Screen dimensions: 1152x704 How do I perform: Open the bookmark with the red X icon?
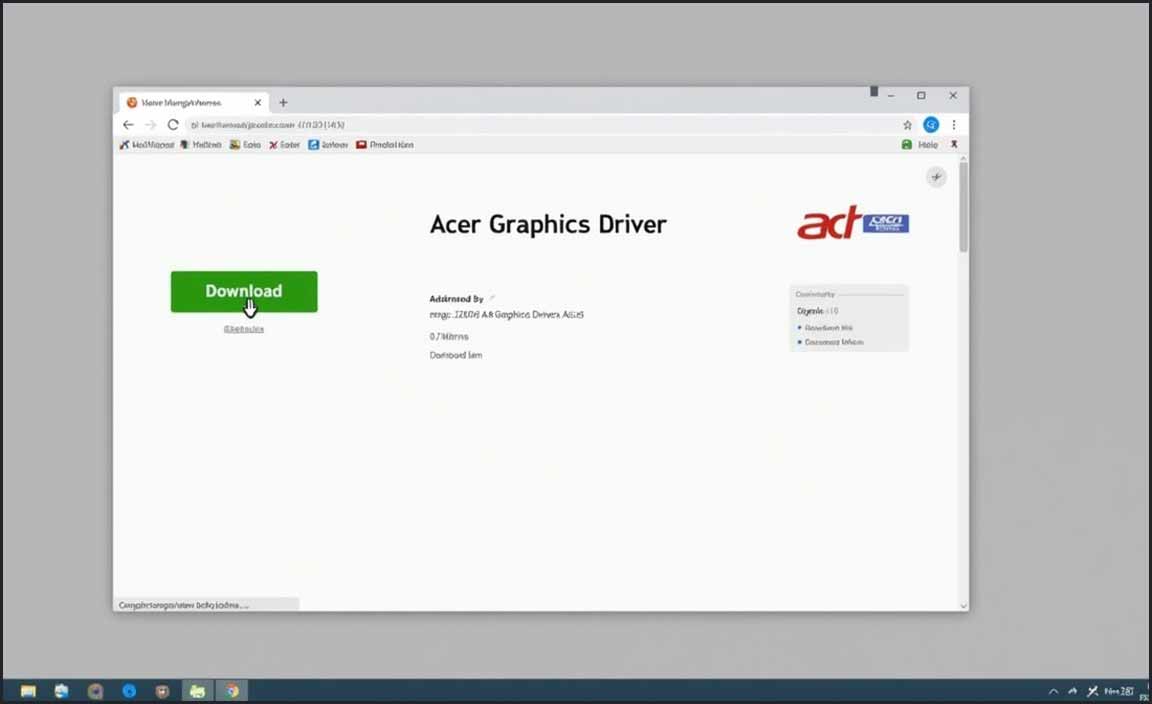(284, 145)
